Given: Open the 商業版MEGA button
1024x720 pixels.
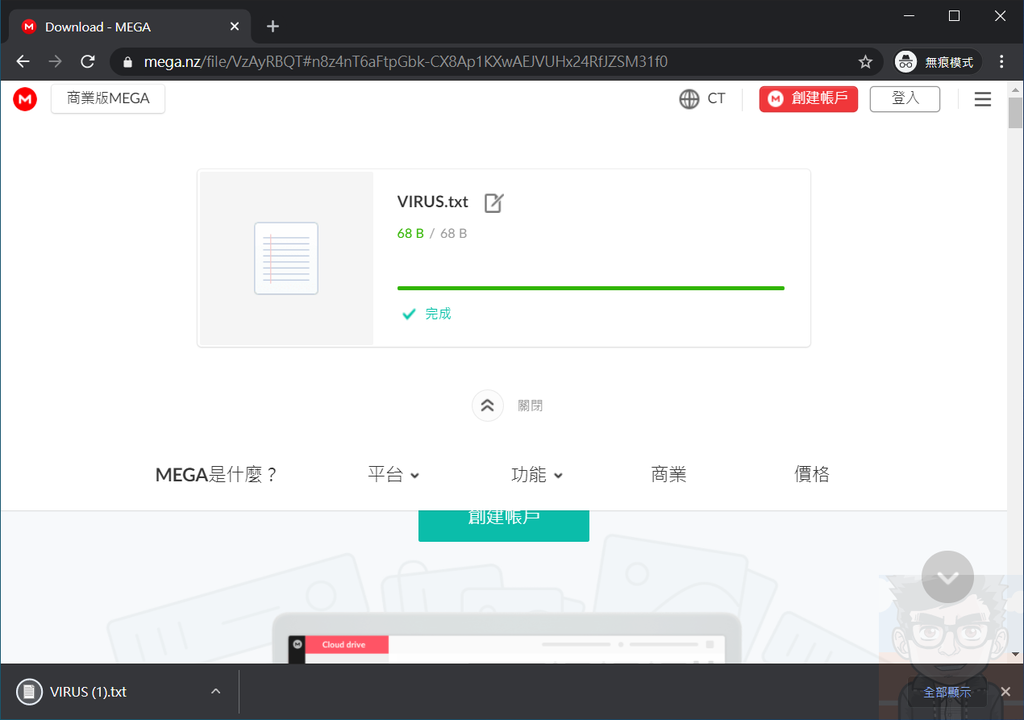Looking at the screenshot, I should 108,99.
